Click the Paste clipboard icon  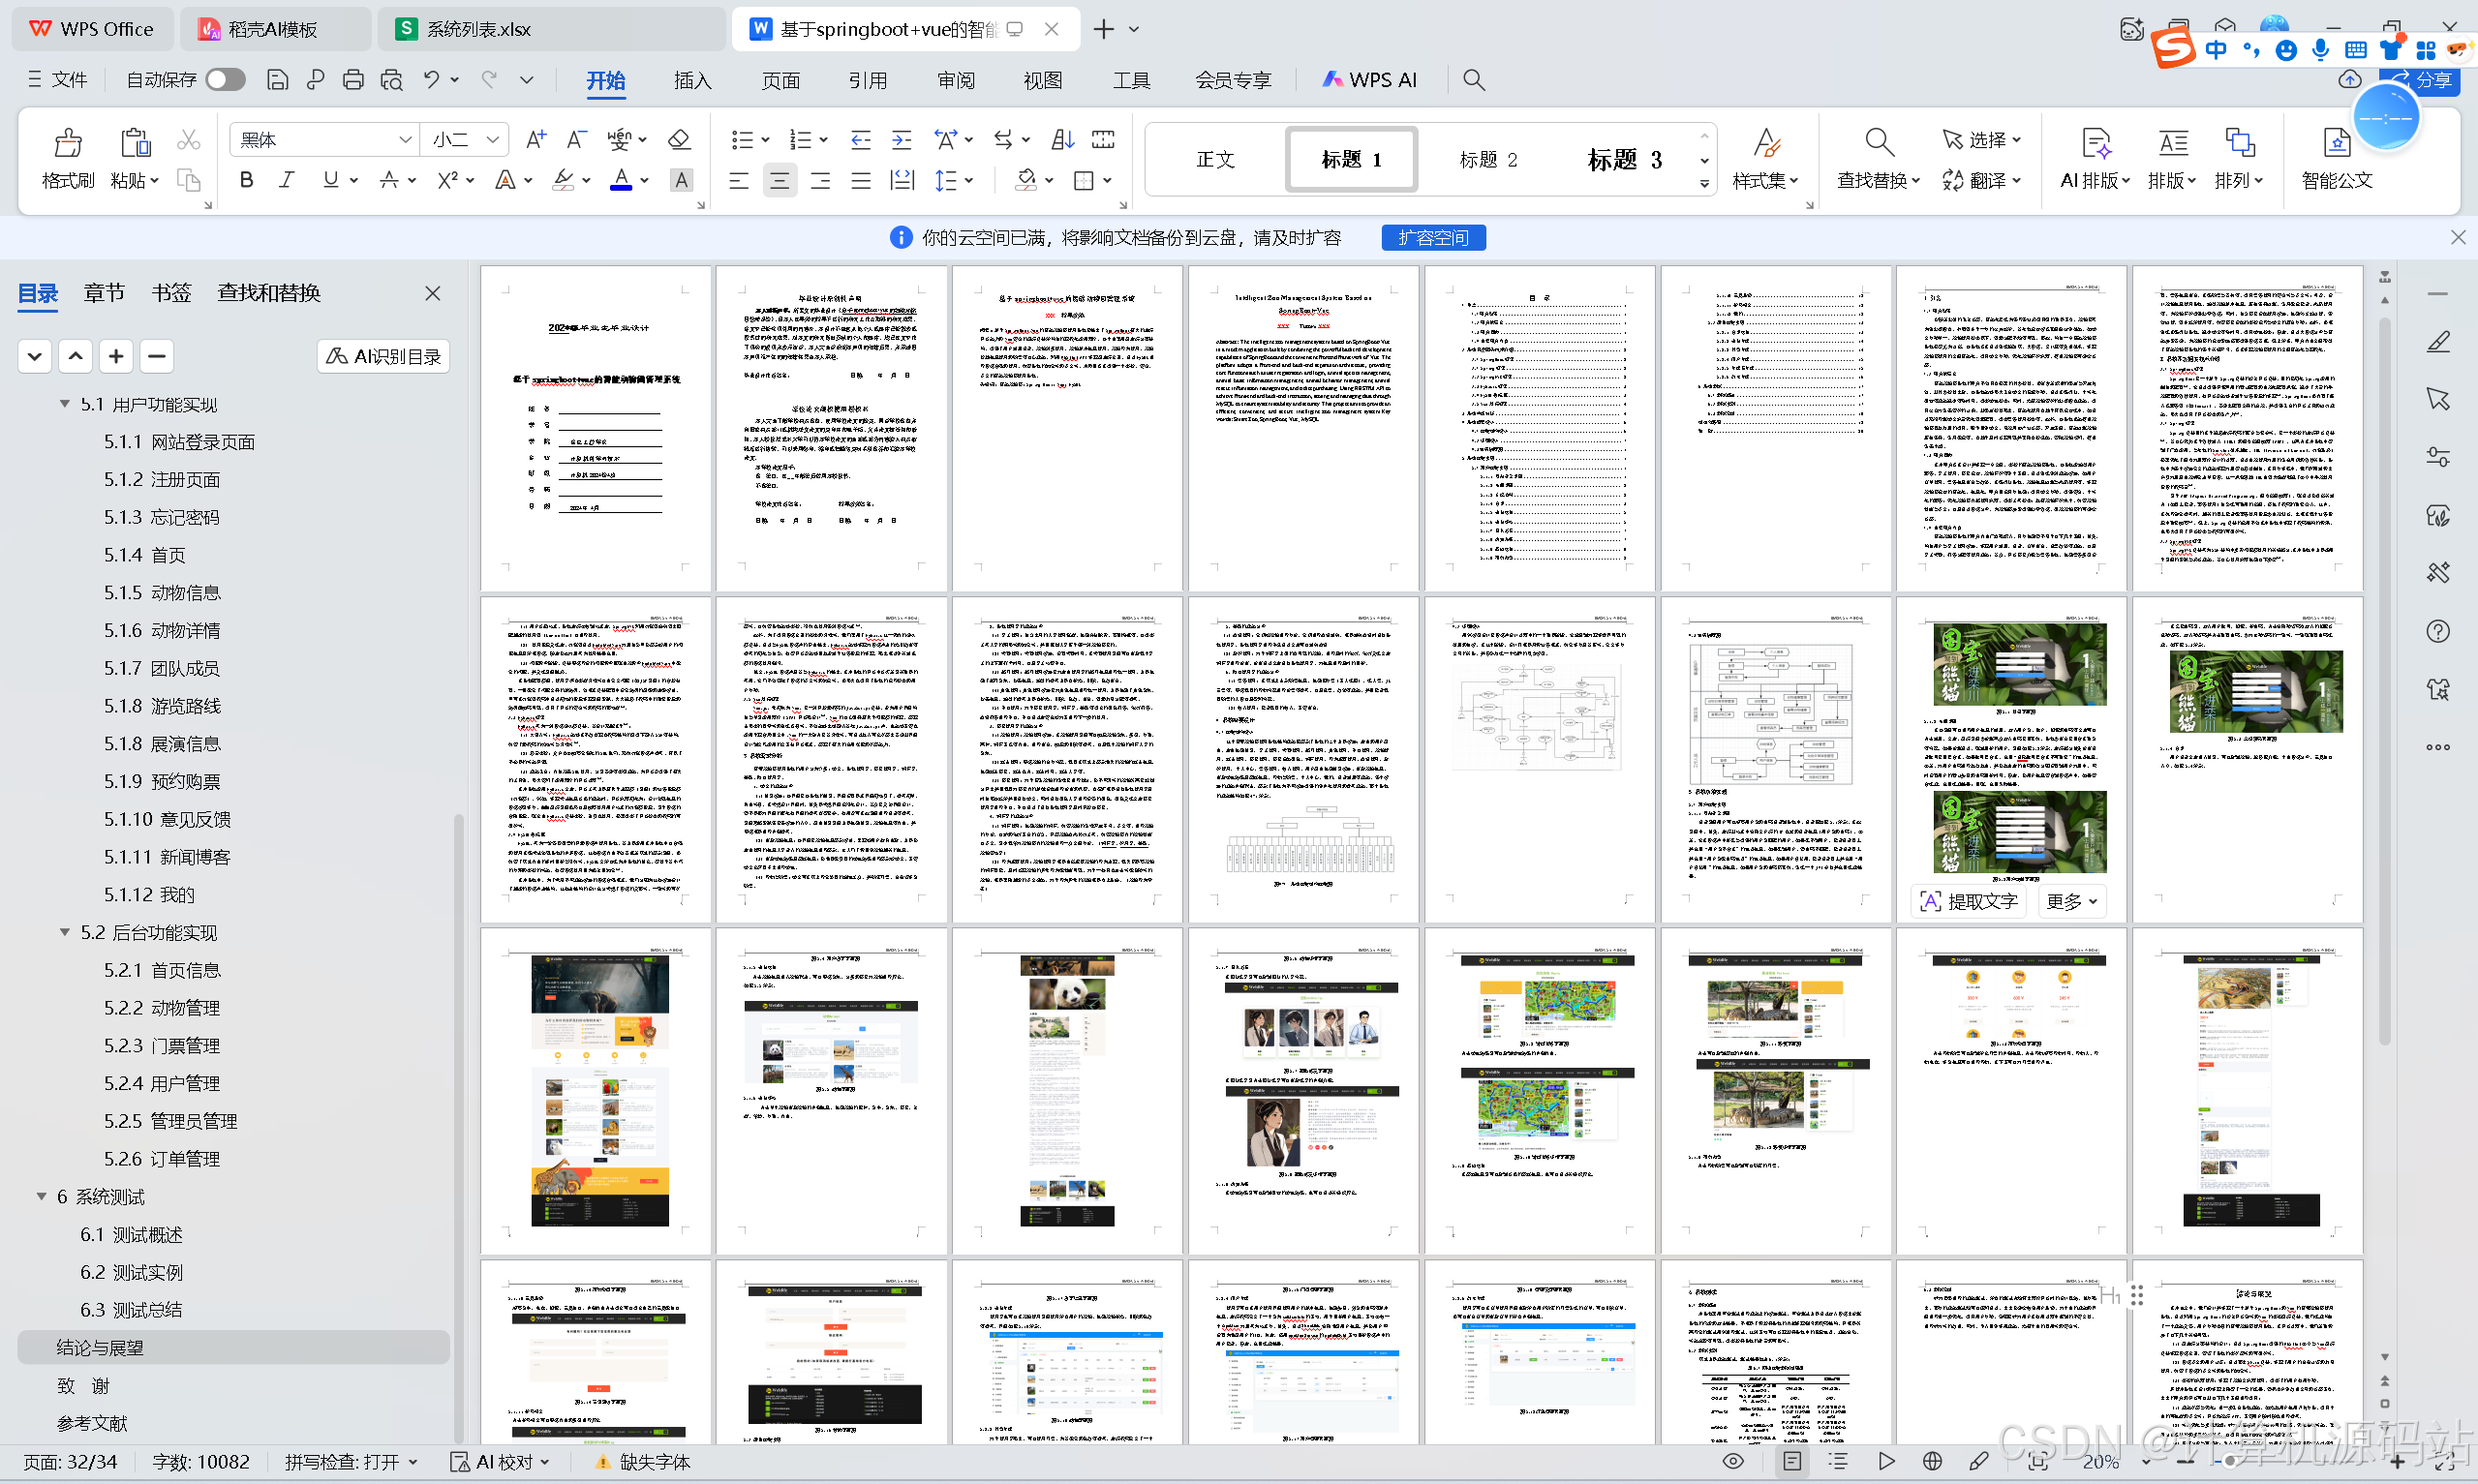click(135, 143)
